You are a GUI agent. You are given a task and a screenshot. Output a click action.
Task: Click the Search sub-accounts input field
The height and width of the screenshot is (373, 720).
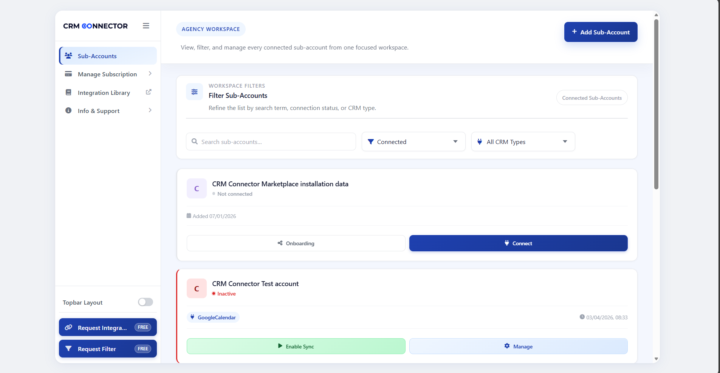click(x=271, y=141)
